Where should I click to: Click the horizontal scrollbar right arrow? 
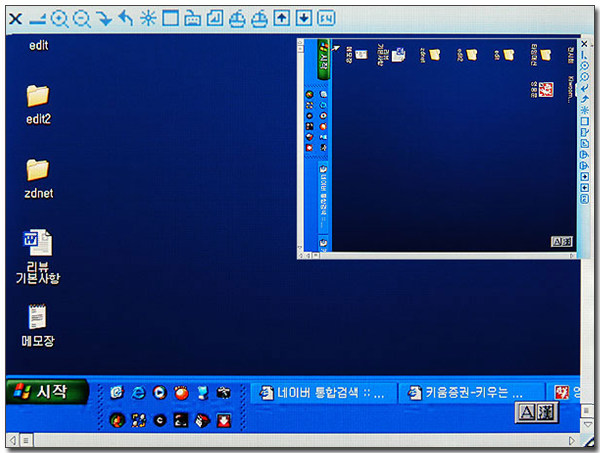point(572,441)
